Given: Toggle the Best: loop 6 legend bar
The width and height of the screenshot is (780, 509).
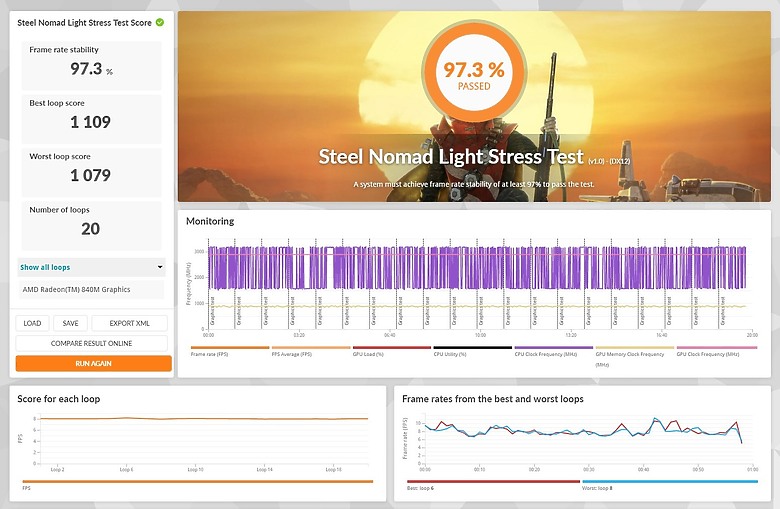Looking at the screenshot, I should coord(493,481).
